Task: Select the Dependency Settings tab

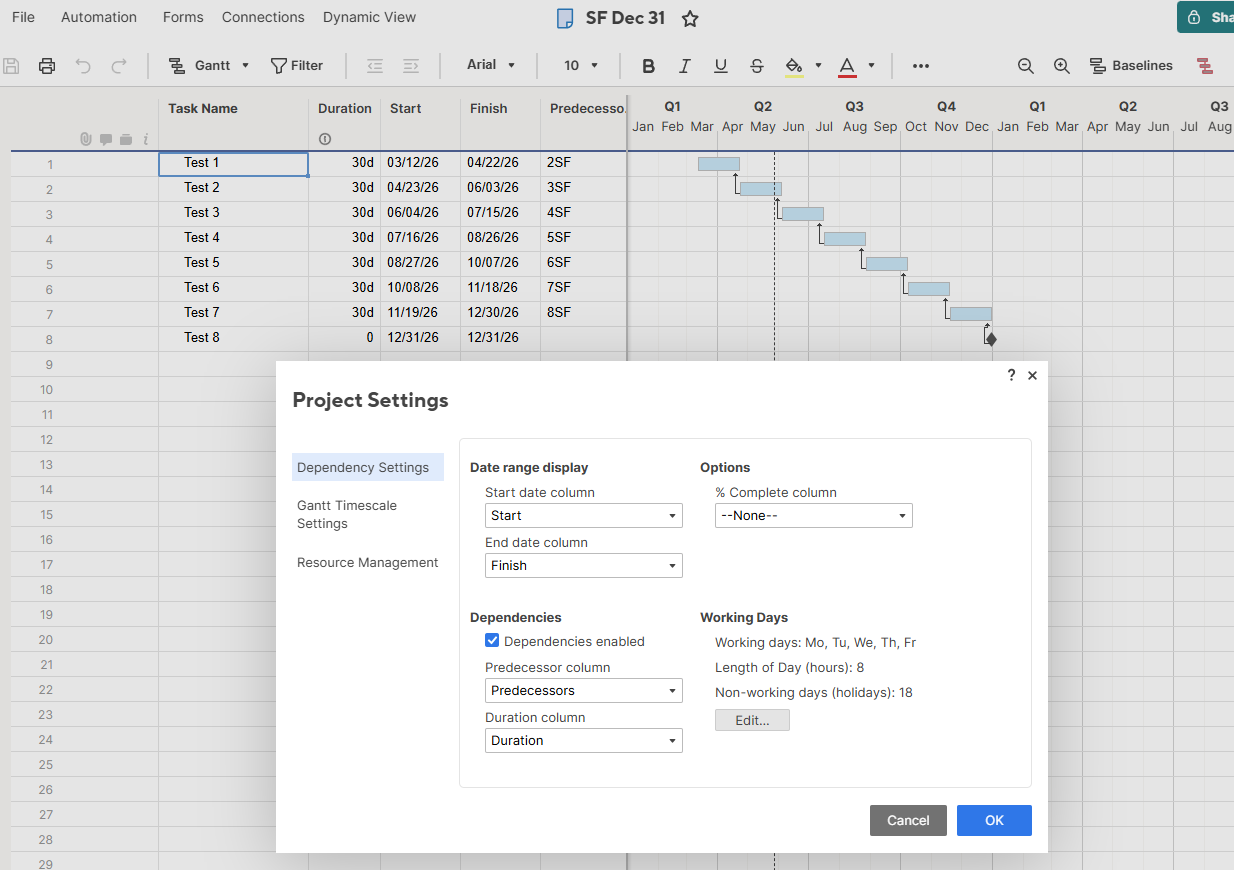Action: click(x=368, y=467)
